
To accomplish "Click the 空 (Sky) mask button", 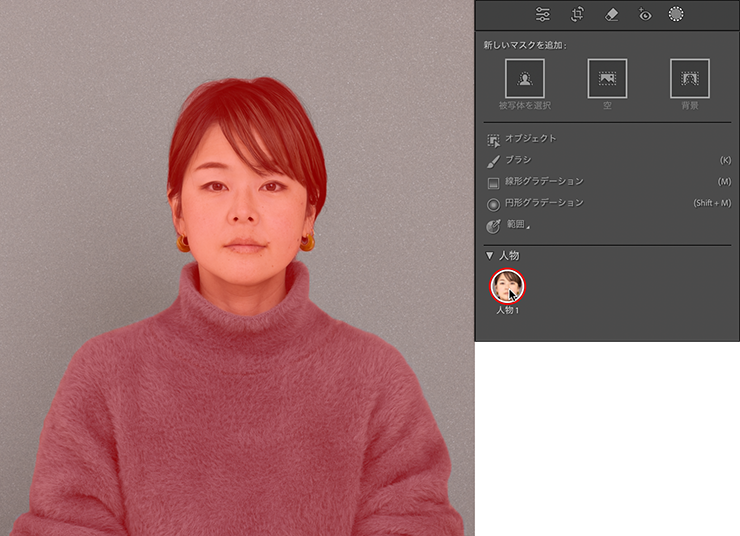I will point(607,78).
